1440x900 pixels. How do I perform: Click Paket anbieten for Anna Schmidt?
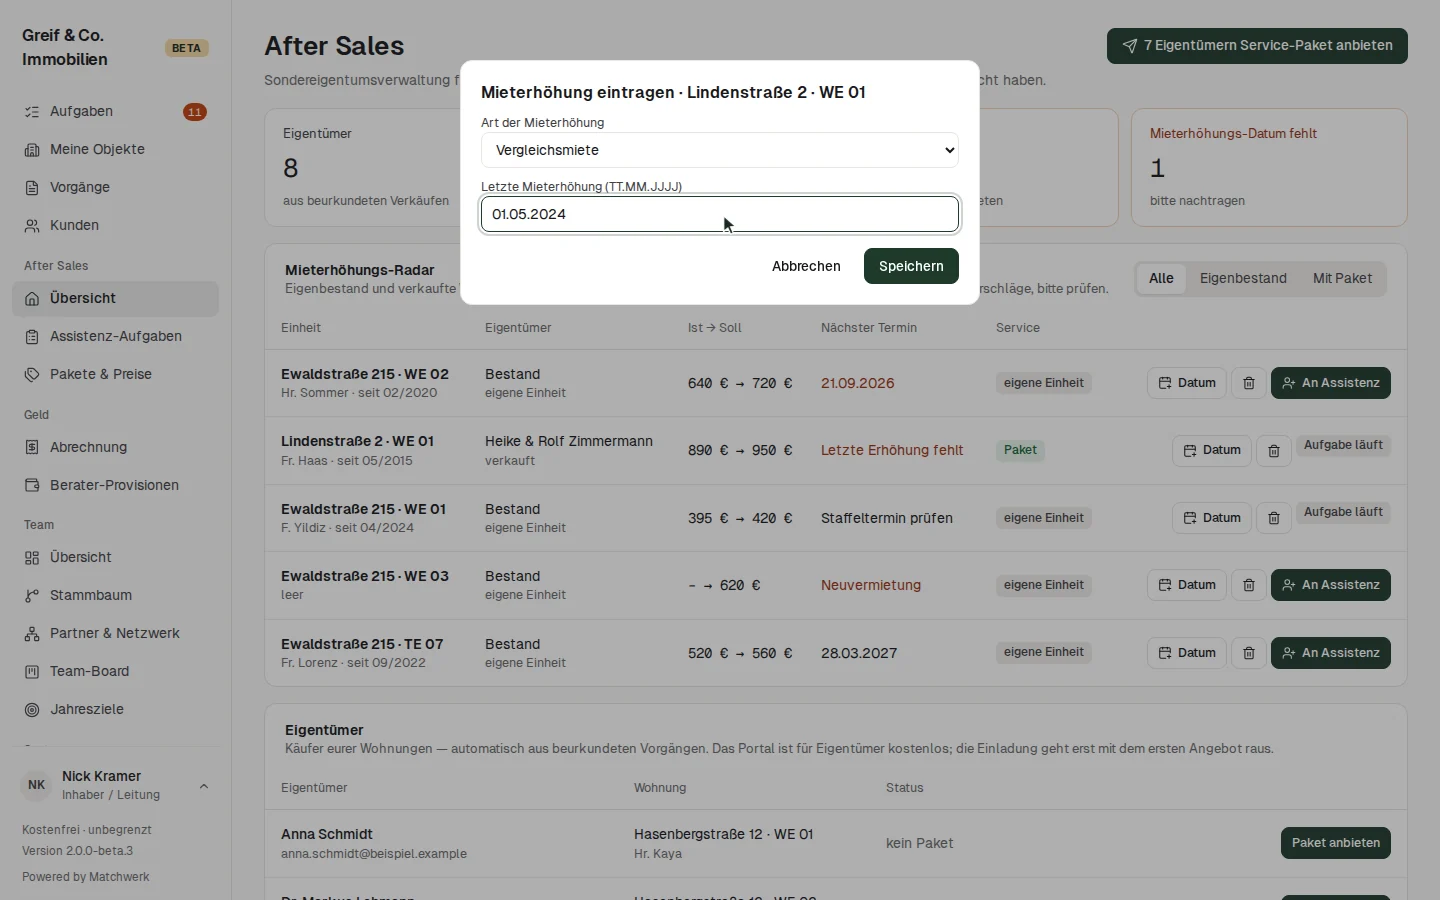click(1335, 843)
